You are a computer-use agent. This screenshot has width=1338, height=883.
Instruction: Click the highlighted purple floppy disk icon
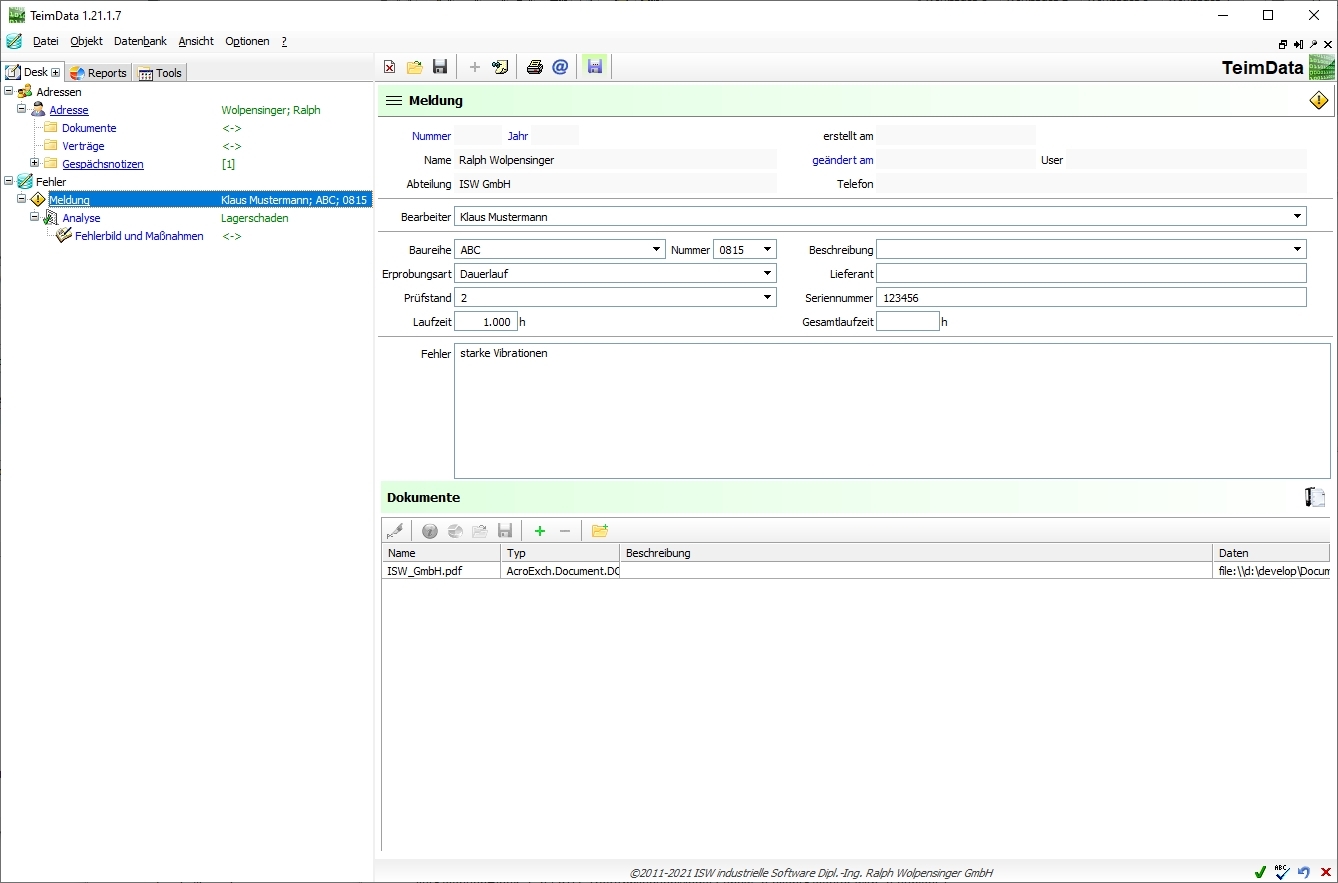tap(595, 67)
